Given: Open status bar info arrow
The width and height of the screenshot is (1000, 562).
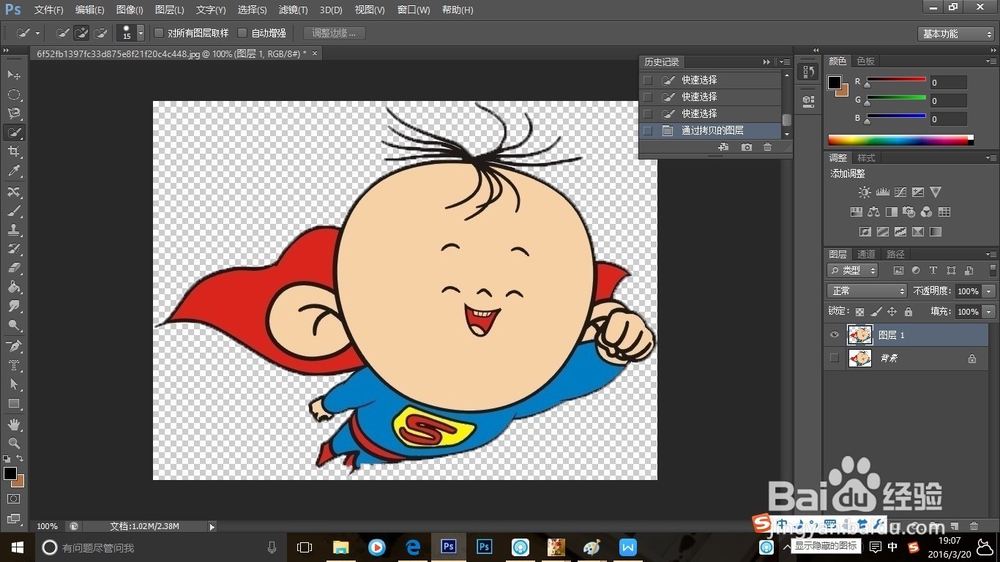Looking at the screenshot, I should (x=212, y=527).
